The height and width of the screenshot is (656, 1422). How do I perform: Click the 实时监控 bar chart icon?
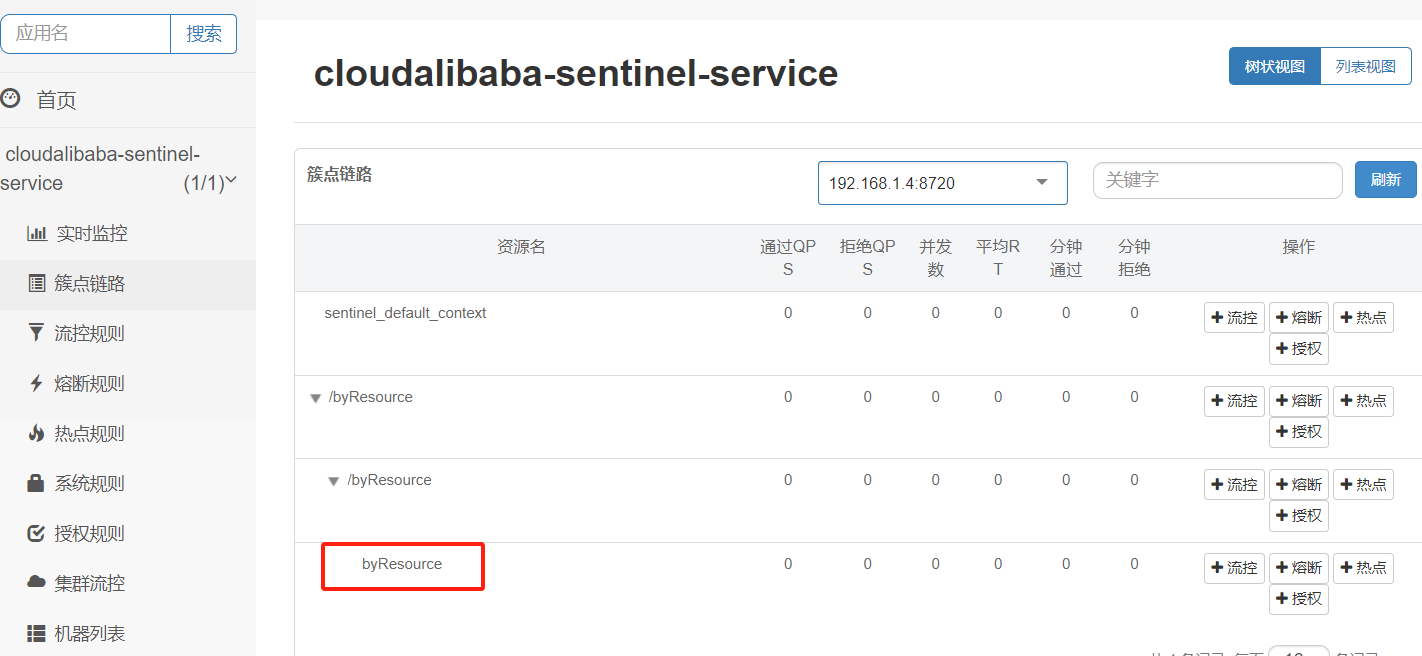point(37,234)
